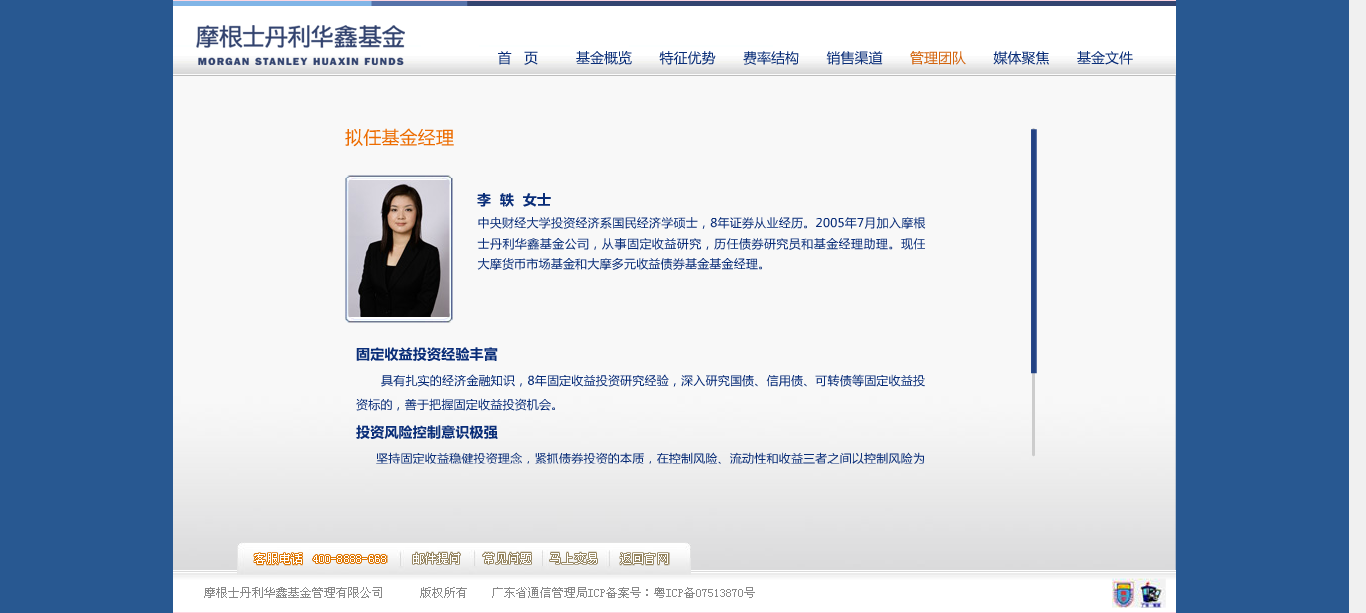The image size is (1366, 613).
Task: Open the 首页 home page
Action: pos(517,58)
